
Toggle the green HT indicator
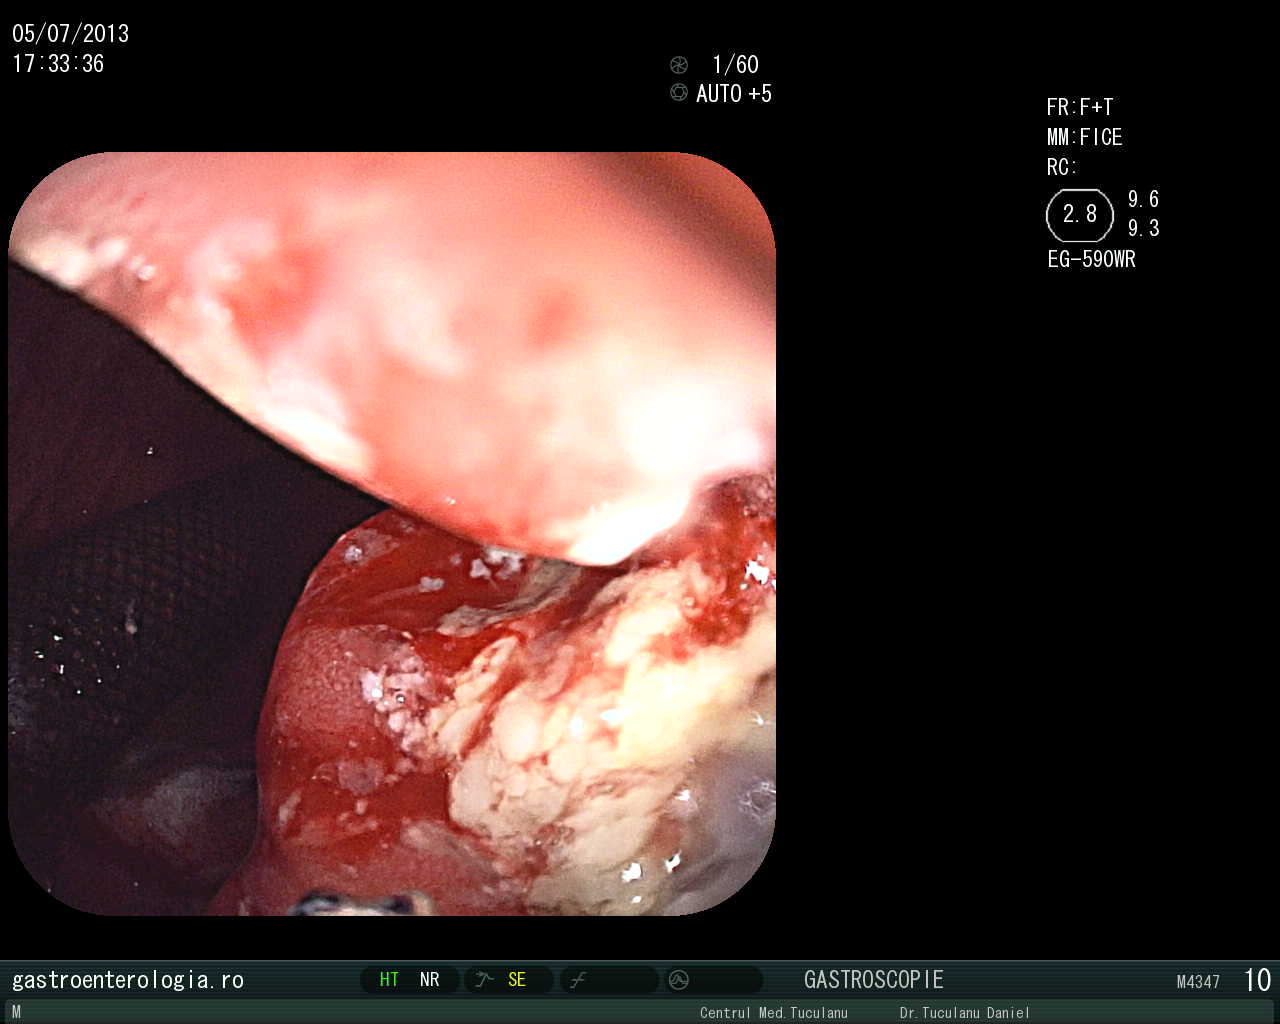[x=389, y=980]
